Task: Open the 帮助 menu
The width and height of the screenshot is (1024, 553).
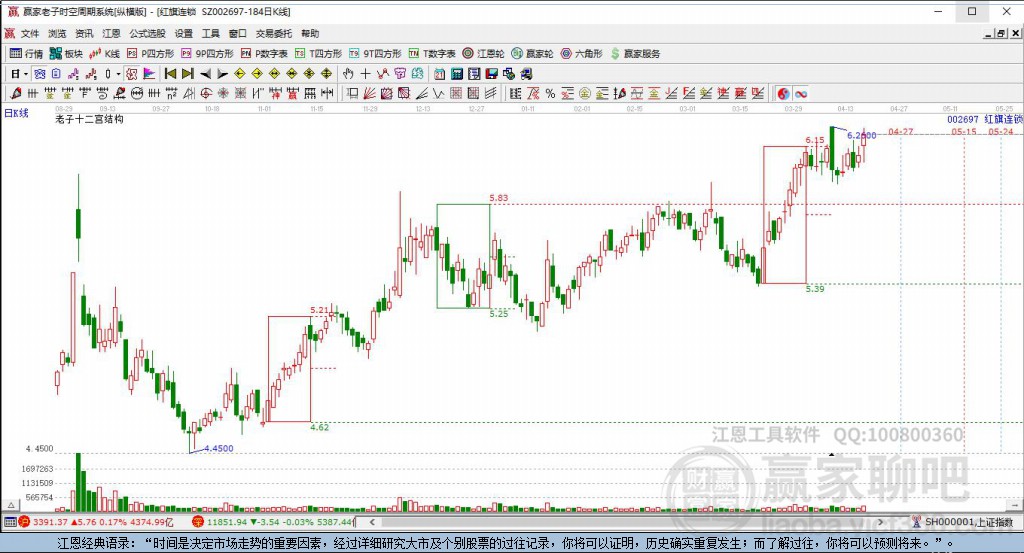Action: click(310, 33)
